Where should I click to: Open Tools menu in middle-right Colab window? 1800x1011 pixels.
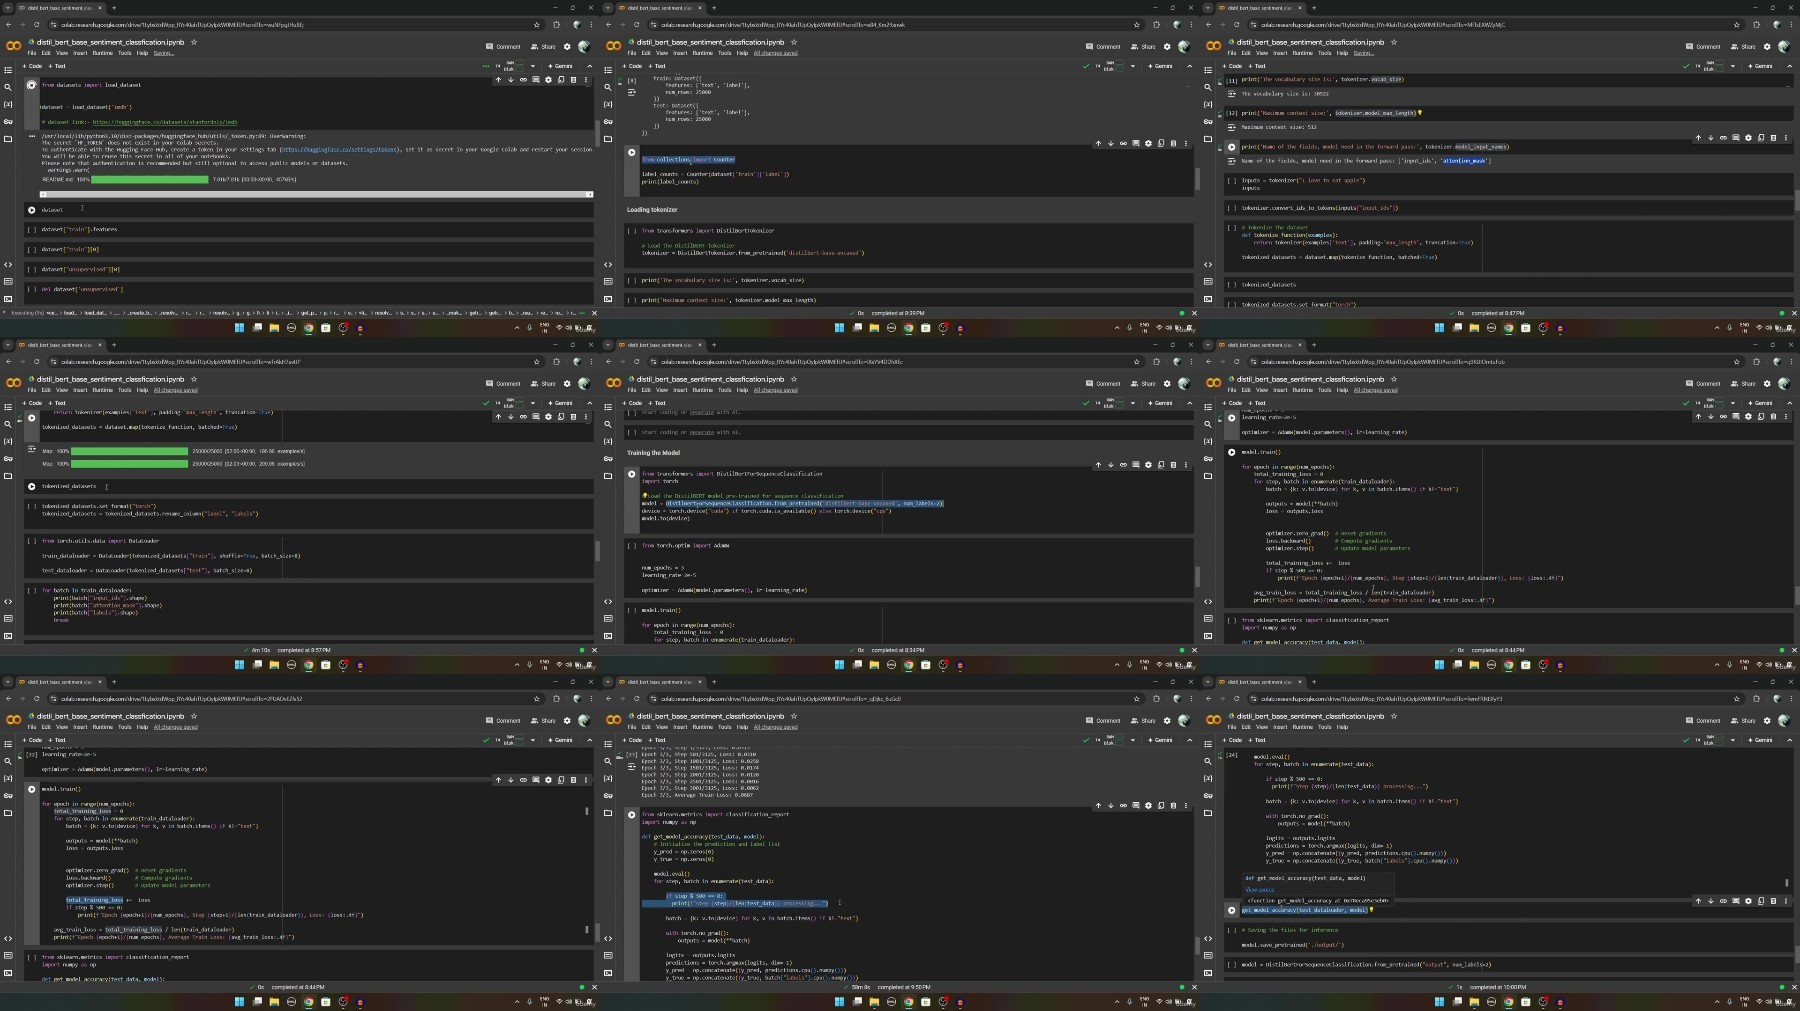coord(1325,390)
